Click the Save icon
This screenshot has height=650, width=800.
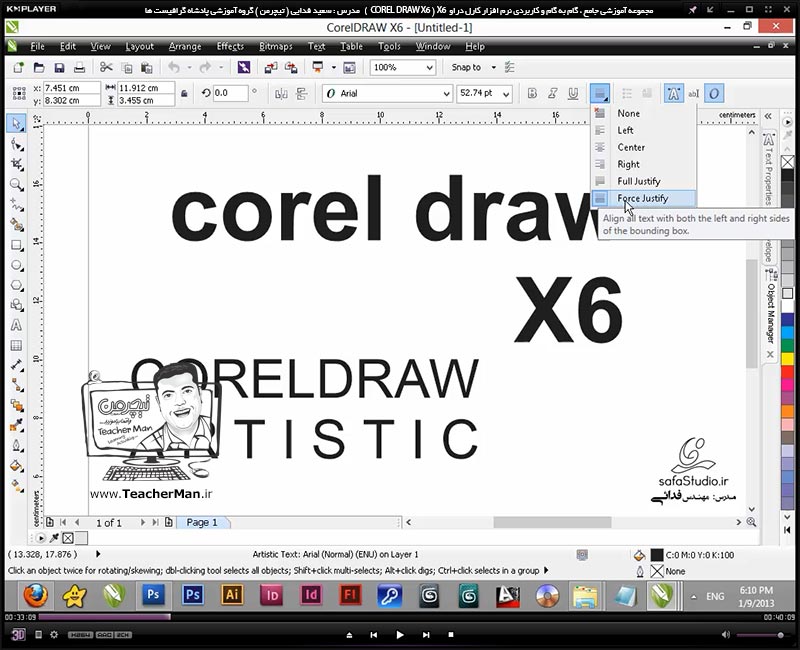(59, 67)
